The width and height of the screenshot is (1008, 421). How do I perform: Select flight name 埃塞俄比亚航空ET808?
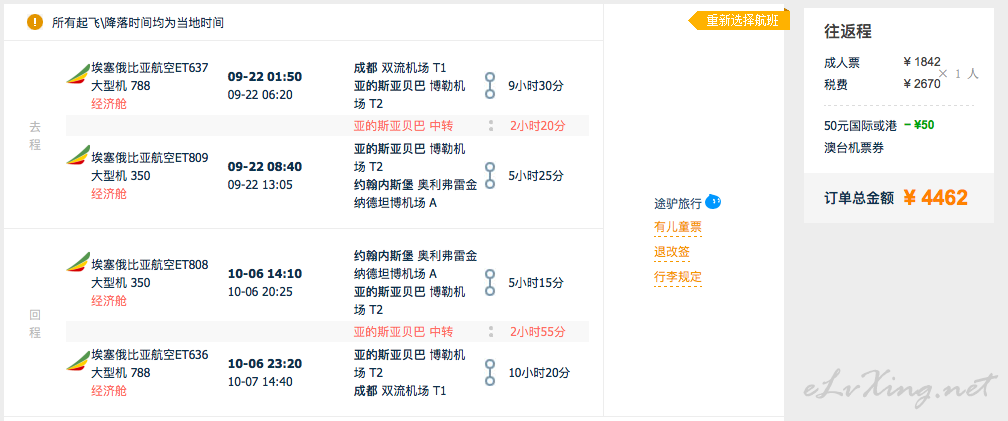click(150, 265)
